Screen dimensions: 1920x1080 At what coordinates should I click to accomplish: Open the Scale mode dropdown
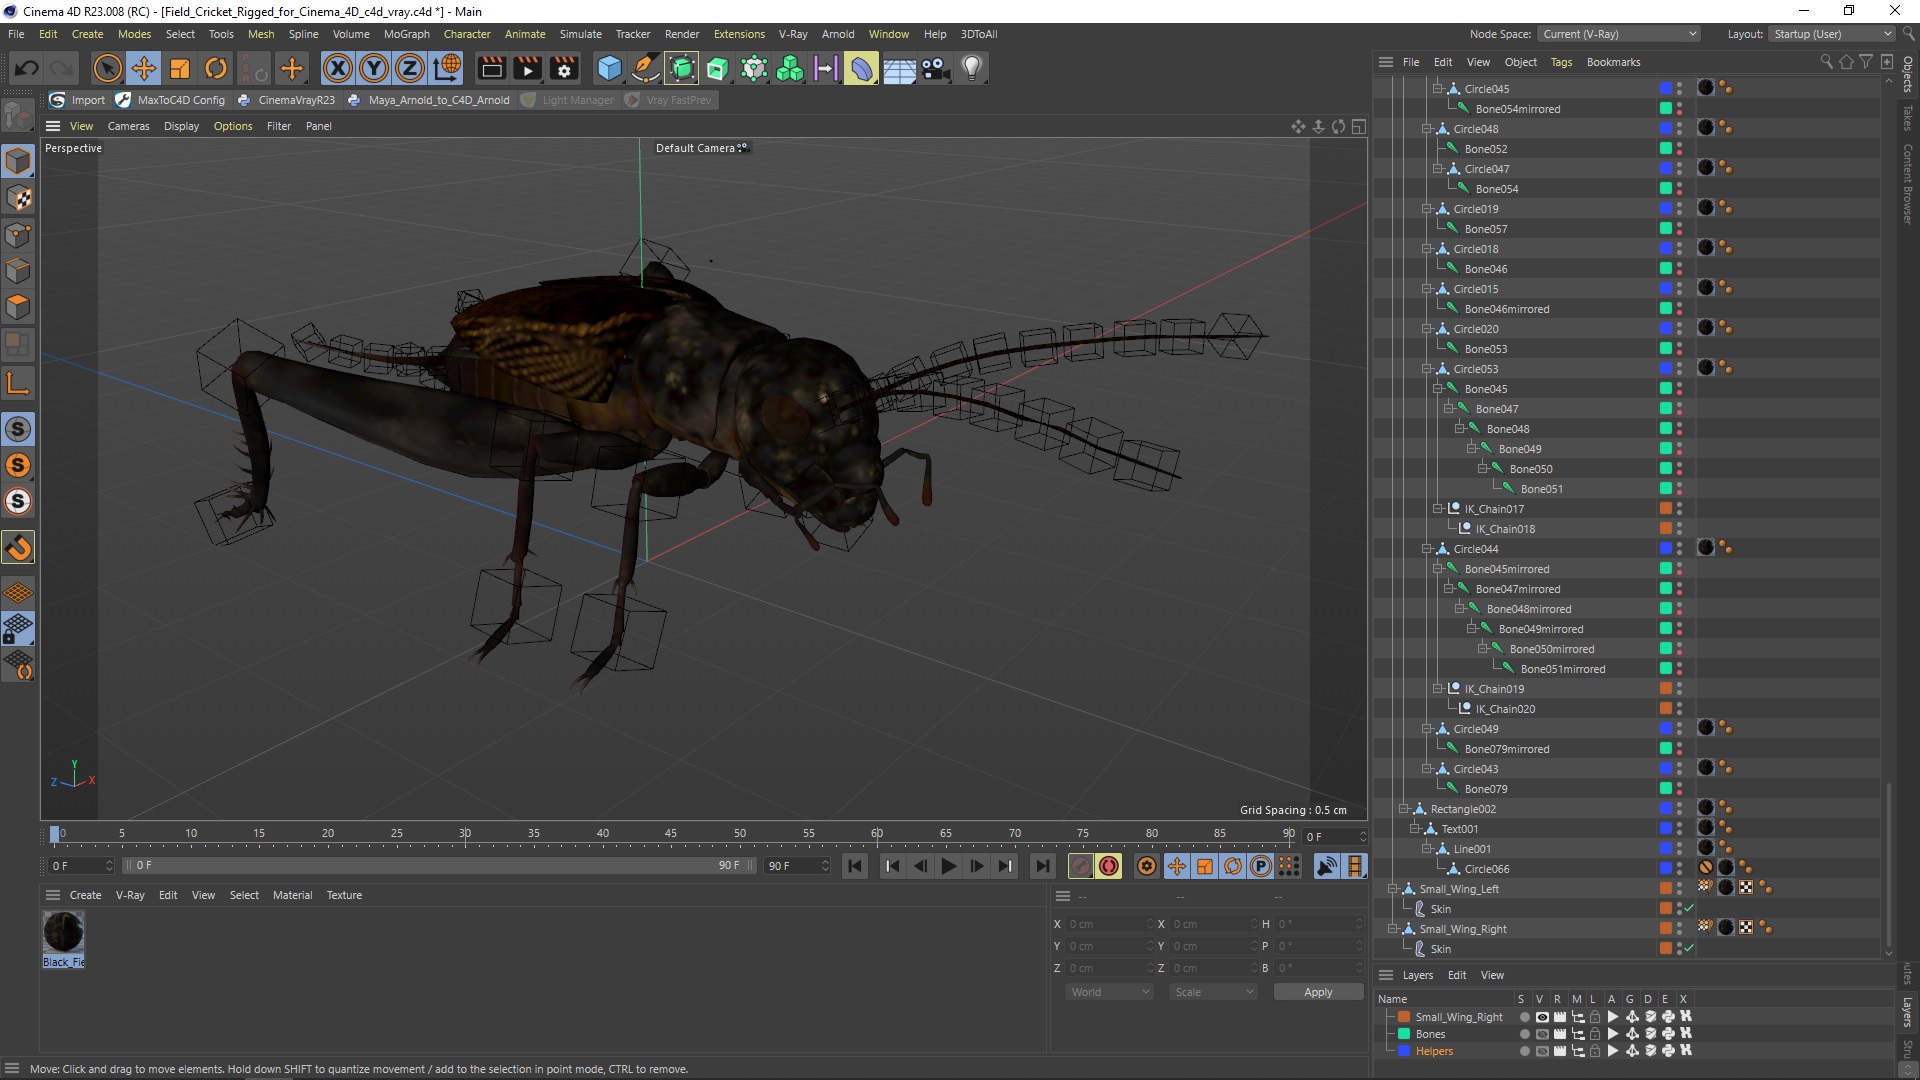coord(1213,992)
